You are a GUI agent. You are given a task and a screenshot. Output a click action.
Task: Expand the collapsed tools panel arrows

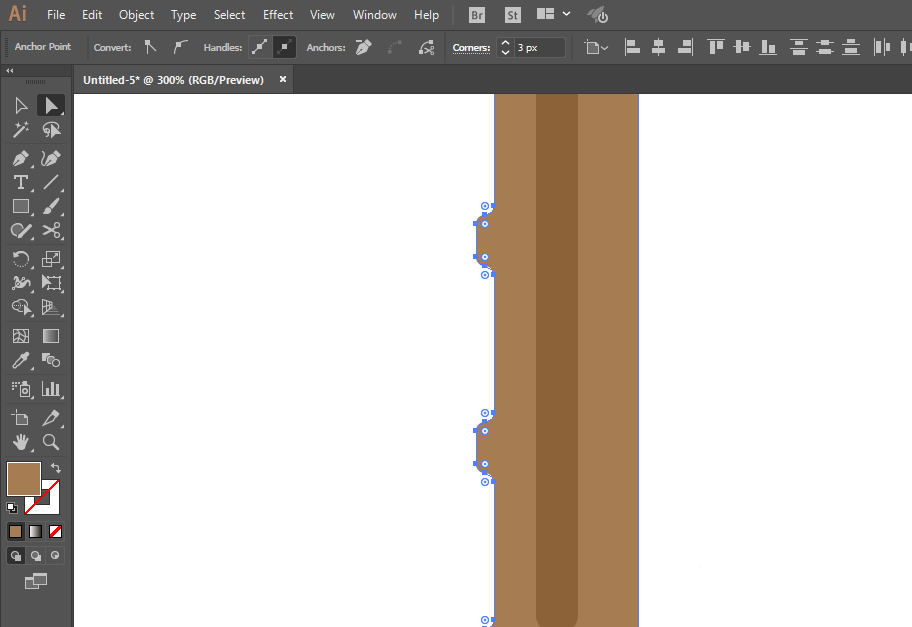(10, 71)
